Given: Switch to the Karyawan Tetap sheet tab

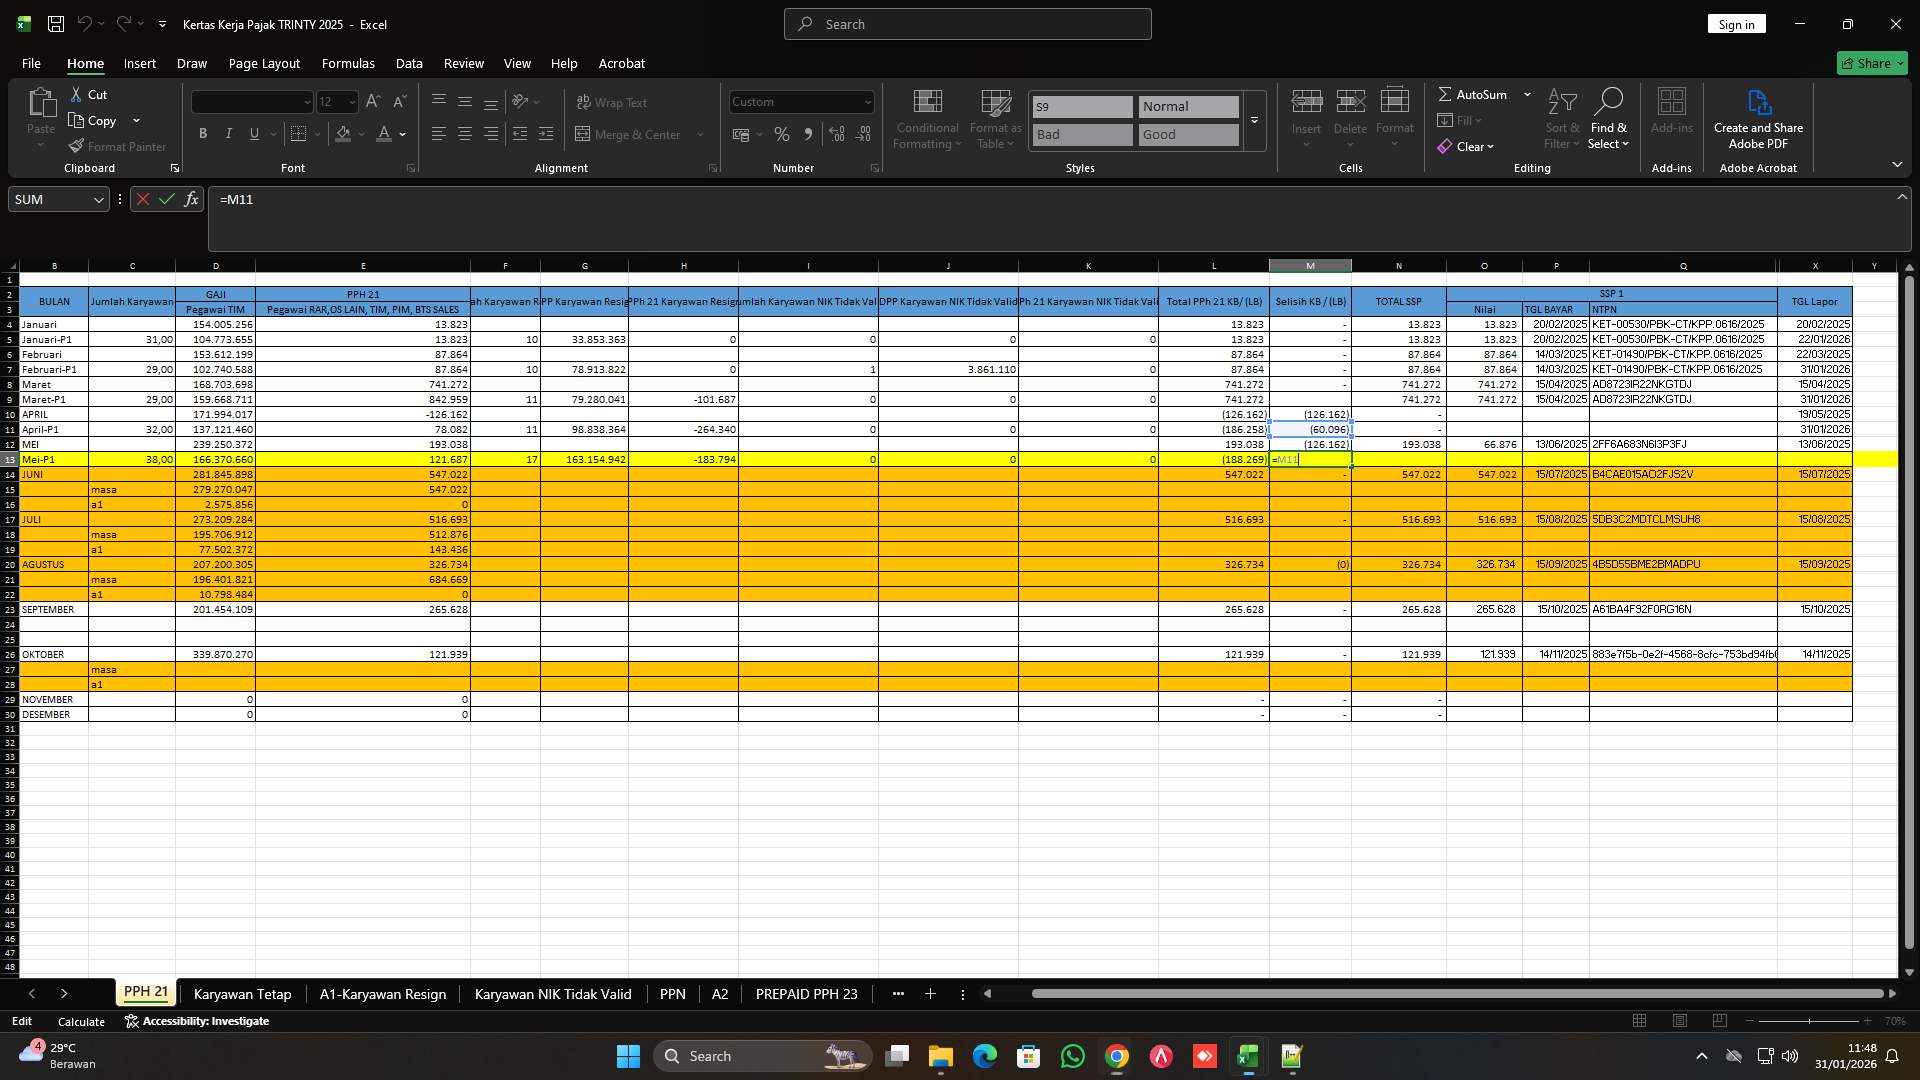Looking at the screenshot, I should (x=242, y=994).
